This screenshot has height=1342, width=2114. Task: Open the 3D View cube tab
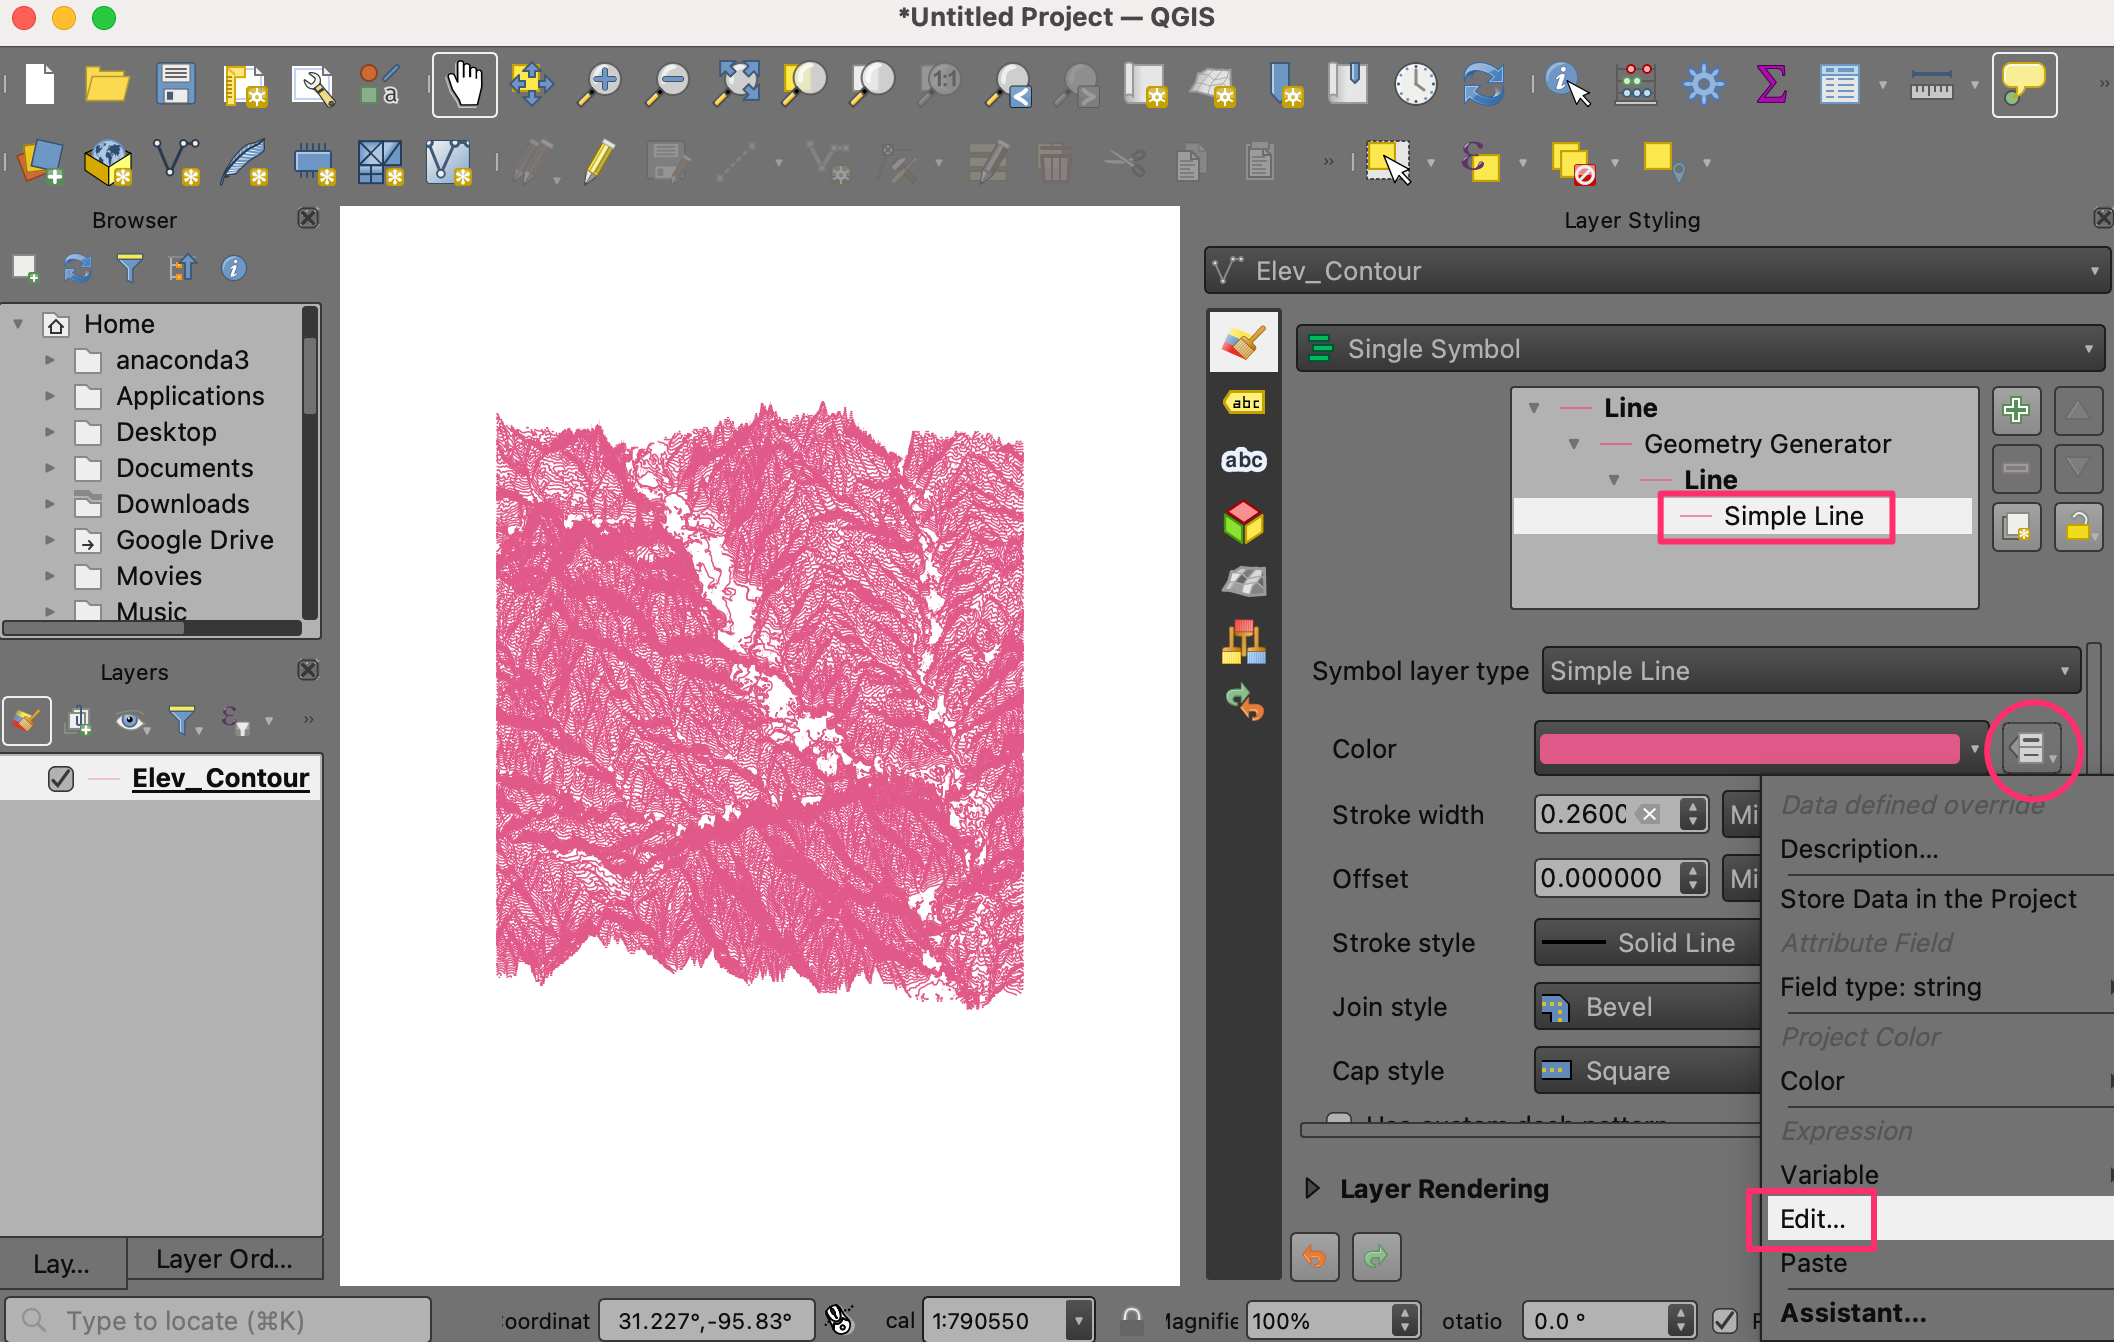tap(1243, 522)
